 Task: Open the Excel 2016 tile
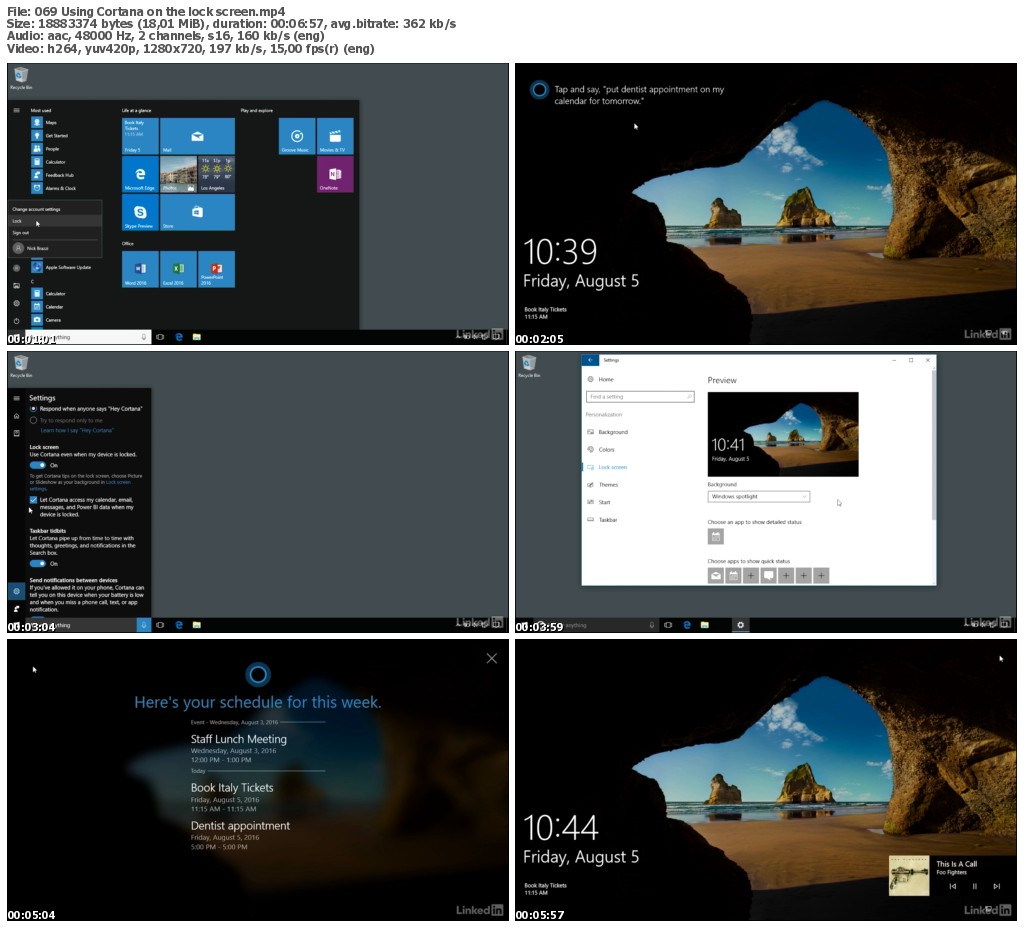(x=178, y=269)
